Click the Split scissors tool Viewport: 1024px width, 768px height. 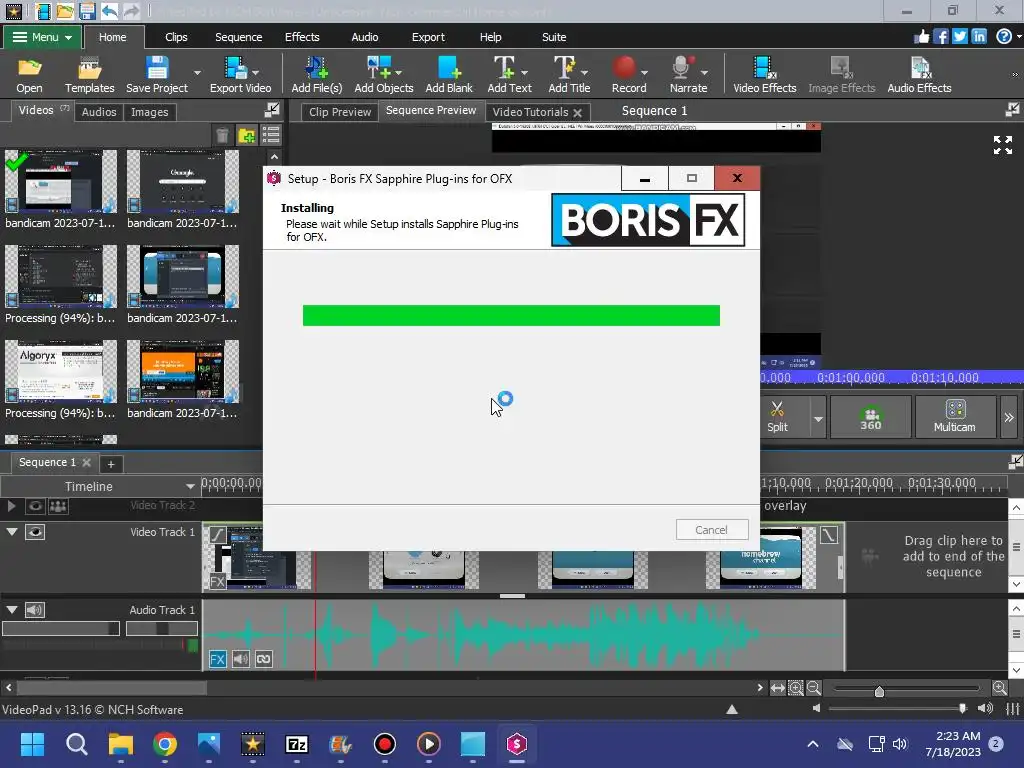coord(777,416)
